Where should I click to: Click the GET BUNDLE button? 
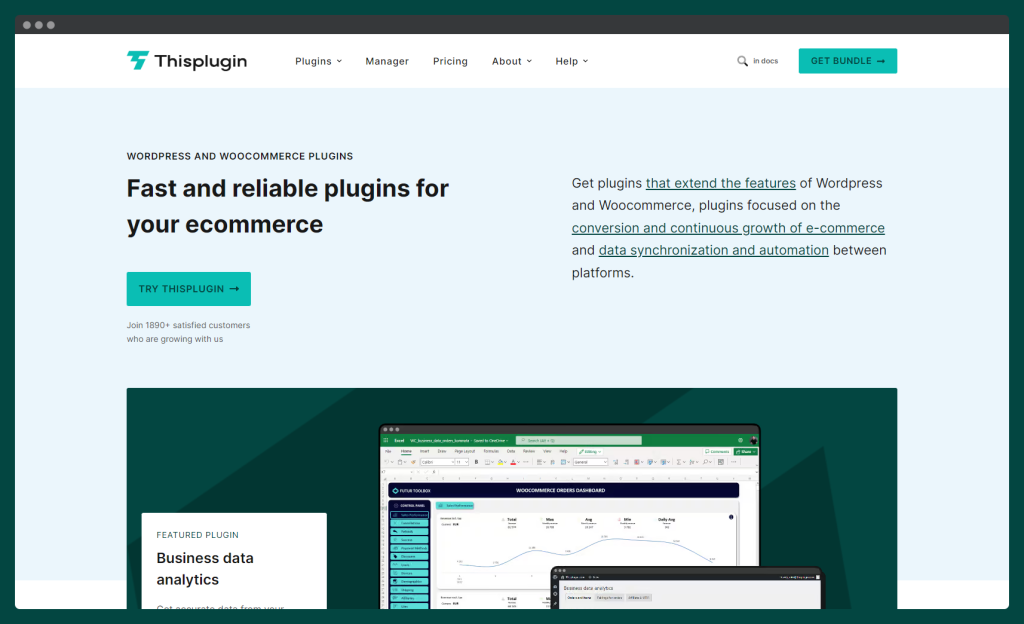tap(847, 61)
